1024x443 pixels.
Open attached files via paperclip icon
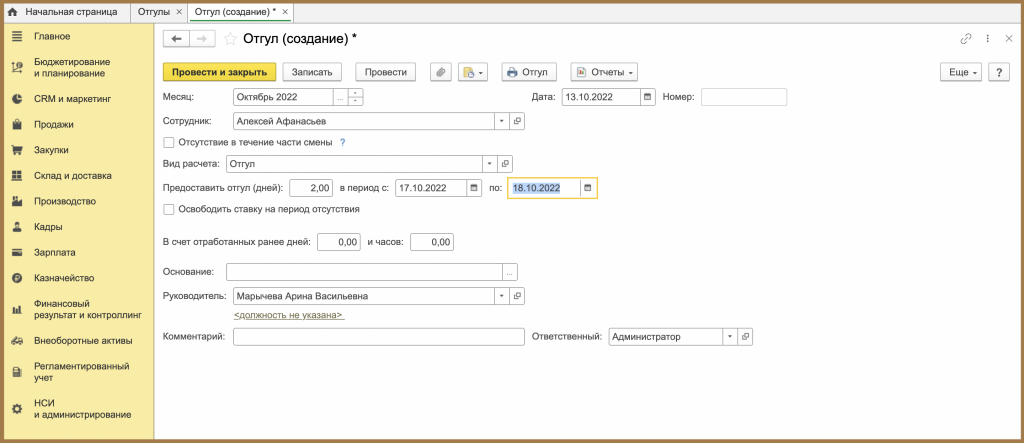[x=441, y=72]
